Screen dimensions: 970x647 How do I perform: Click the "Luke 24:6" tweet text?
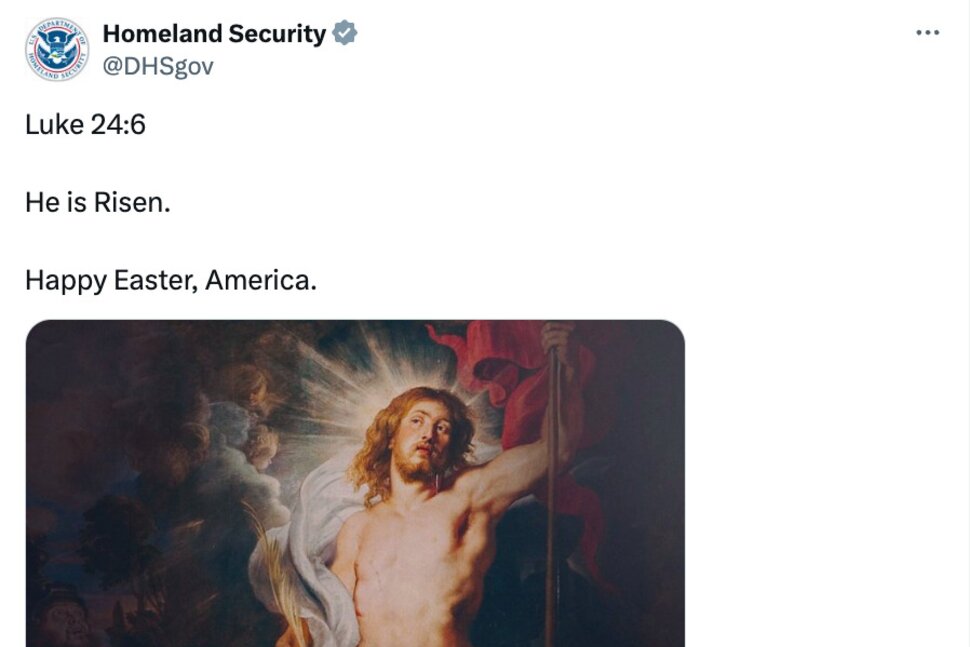click(x=85, y=125)
